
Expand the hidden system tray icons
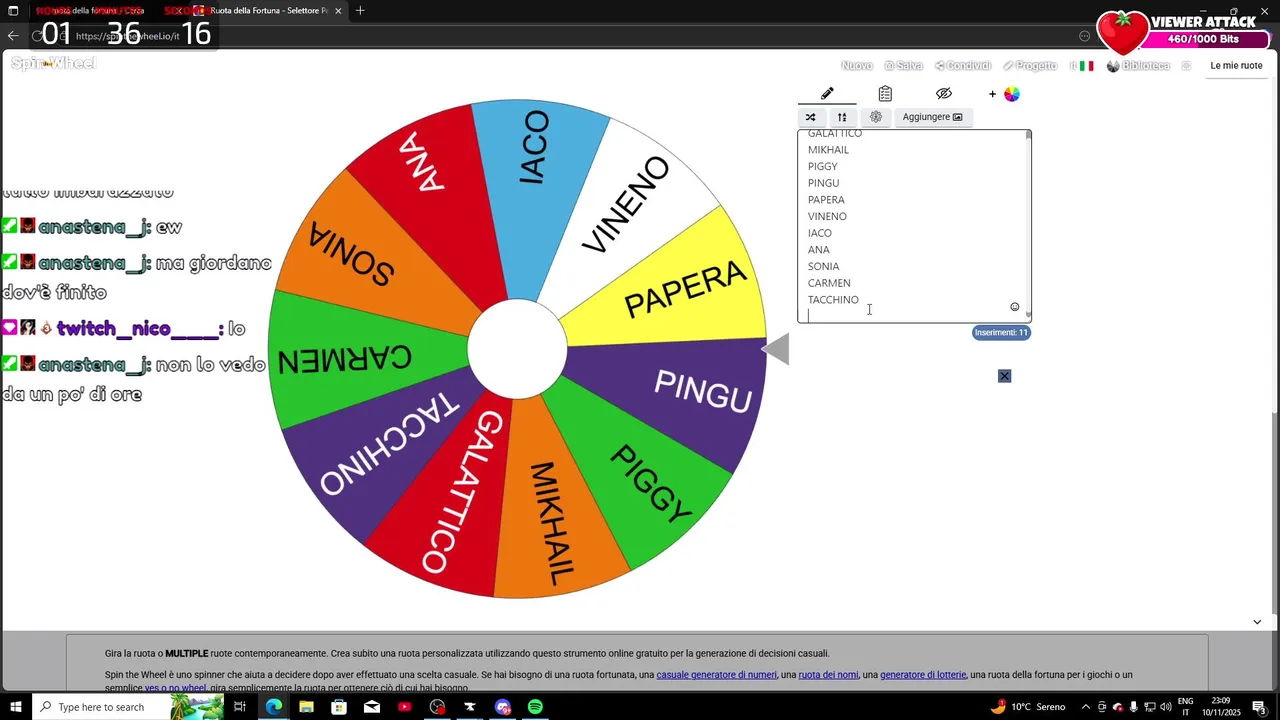(x=1085, y=707)
